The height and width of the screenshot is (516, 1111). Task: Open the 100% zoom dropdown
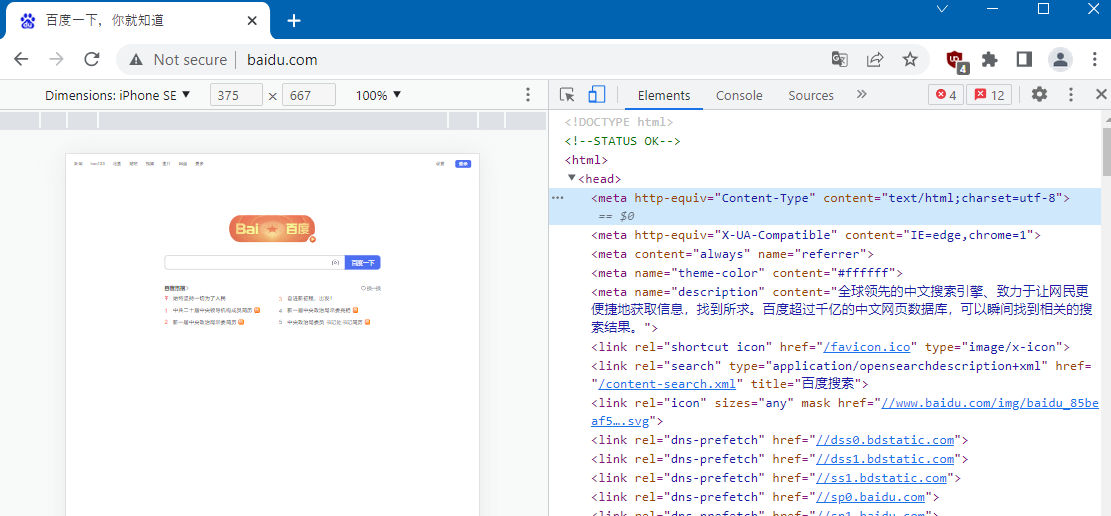(378, 95)
